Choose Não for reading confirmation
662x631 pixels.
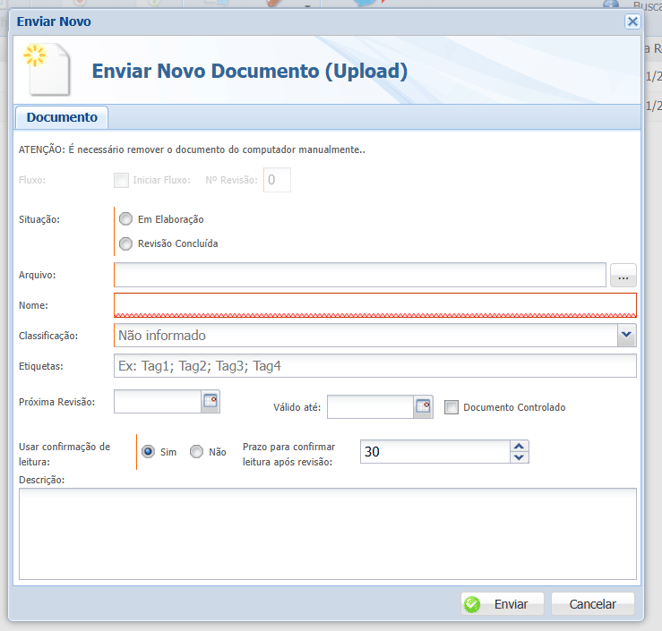197,452
